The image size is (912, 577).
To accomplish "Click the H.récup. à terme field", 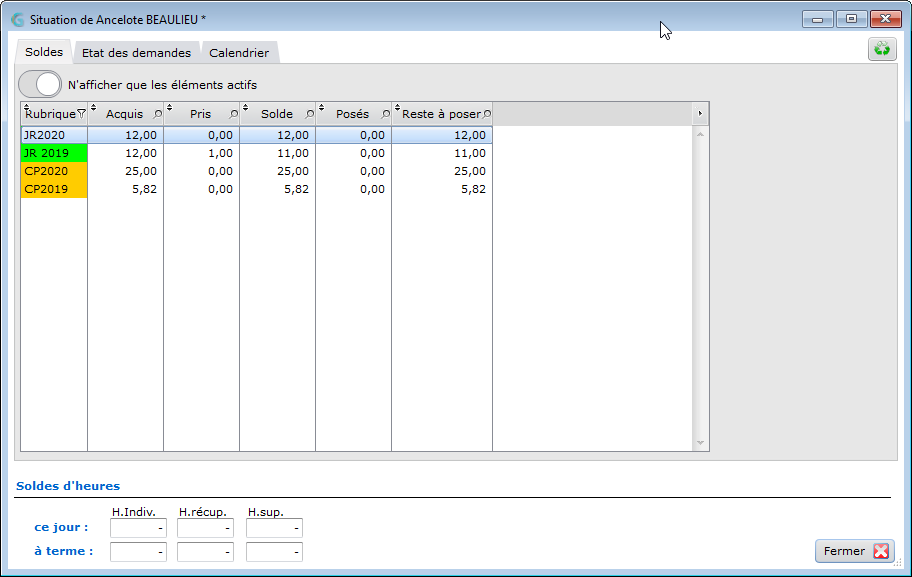I will (x=205, y=552).
